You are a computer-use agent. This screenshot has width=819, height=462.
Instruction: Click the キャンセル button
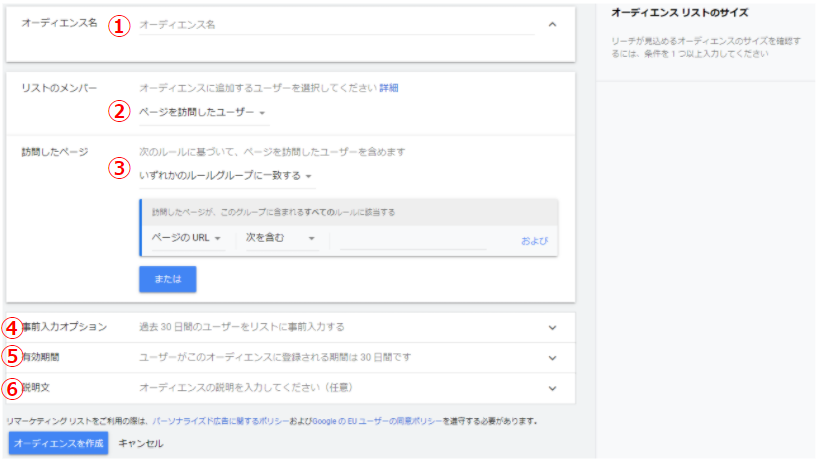141,443
